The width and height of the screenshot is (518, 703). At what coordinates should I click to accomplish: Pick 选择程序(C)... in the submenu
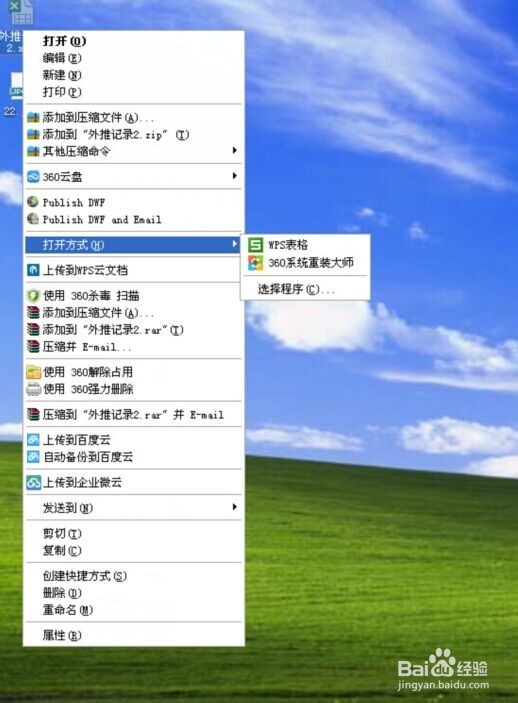tap(305, 289)
